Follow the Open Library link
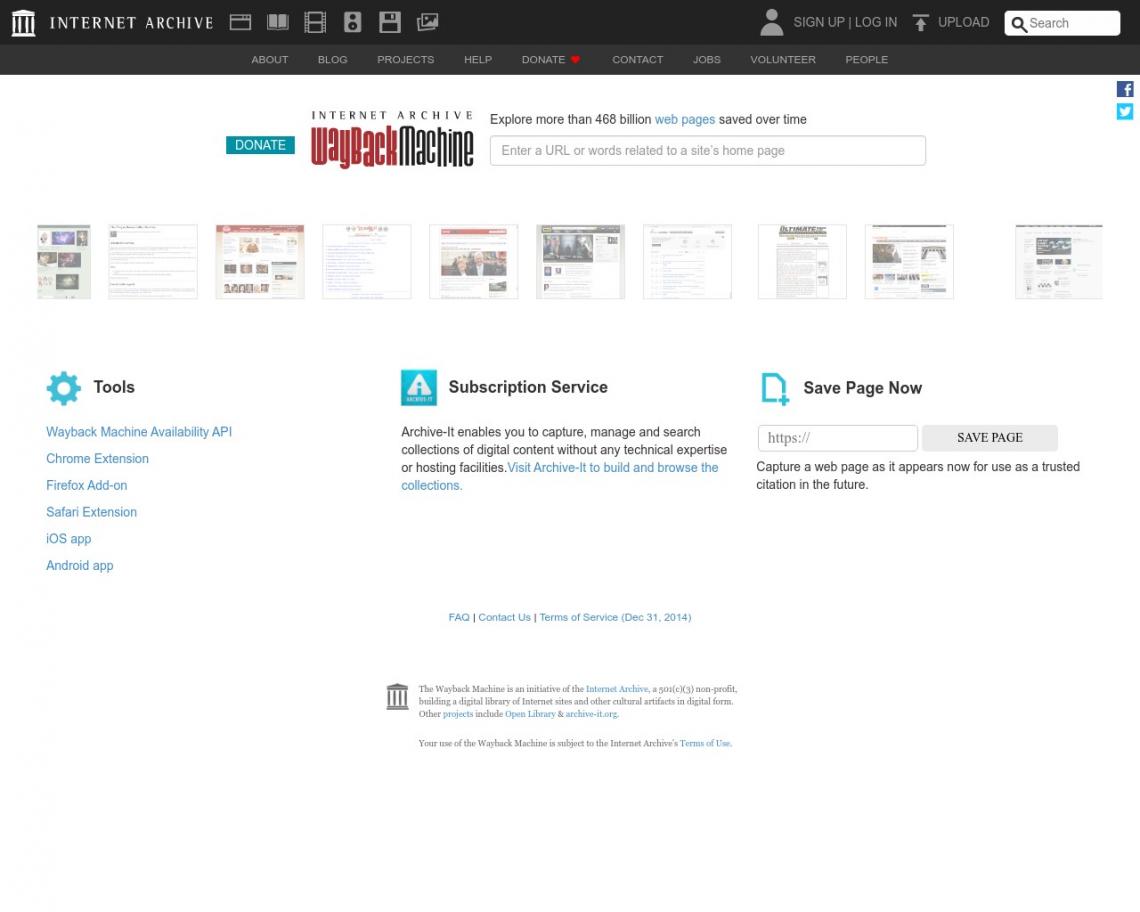1140x912 pixels. click(x=530, y=714)
